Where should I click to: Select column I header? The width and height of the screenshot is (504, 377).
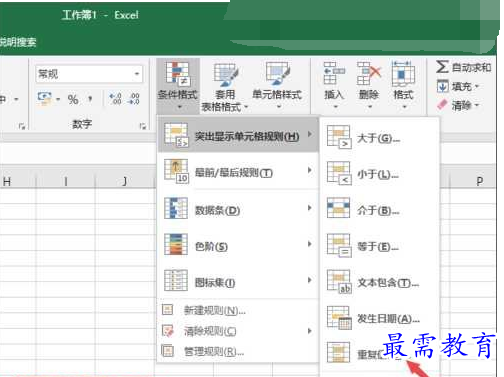66,181
